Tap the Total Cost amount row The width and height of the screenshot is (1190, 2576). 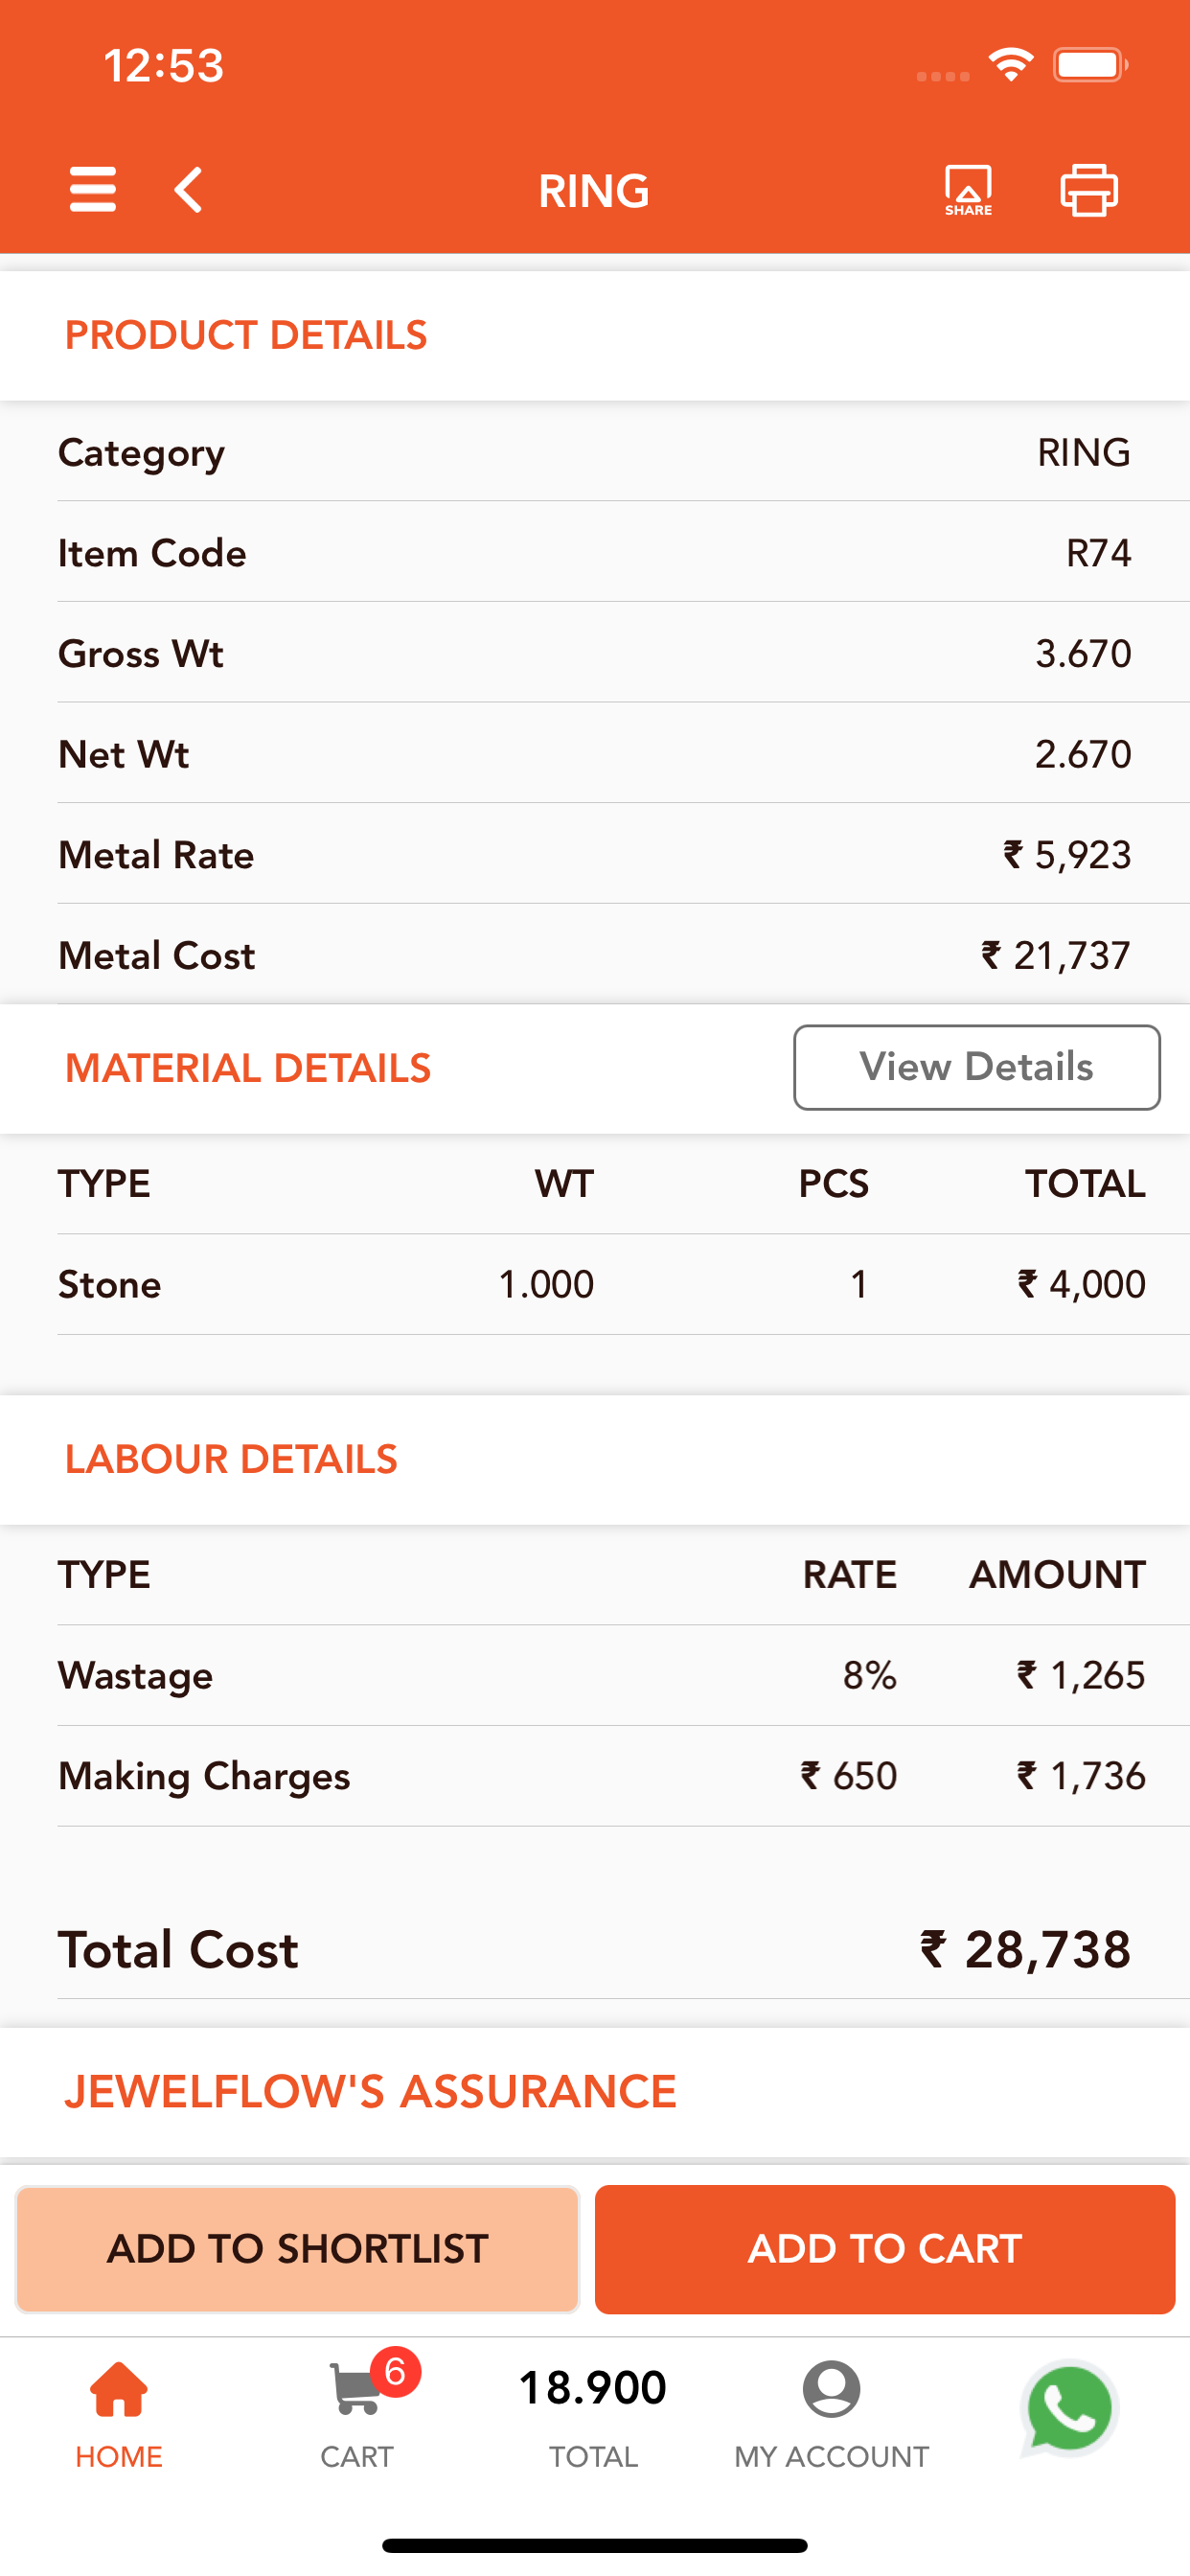595,1949
